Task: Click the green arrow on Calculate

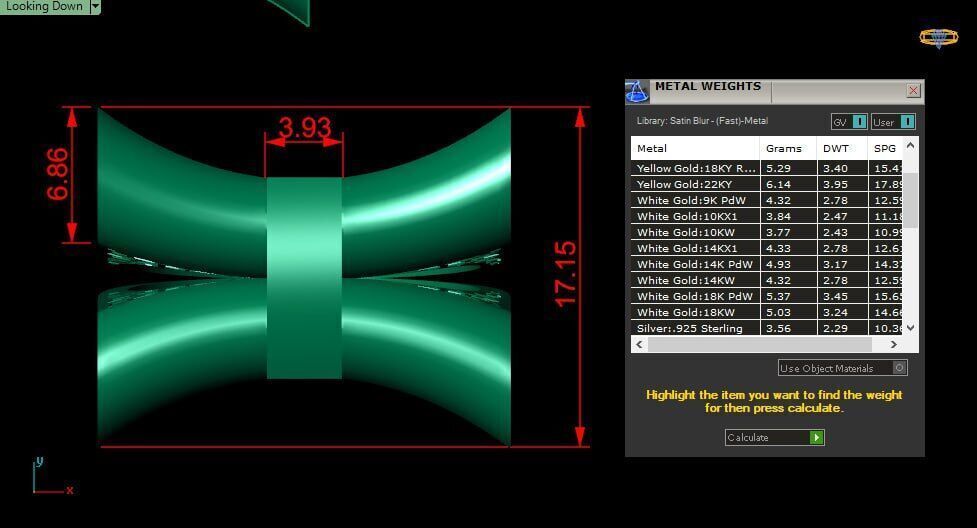Action: coord(816,438)
